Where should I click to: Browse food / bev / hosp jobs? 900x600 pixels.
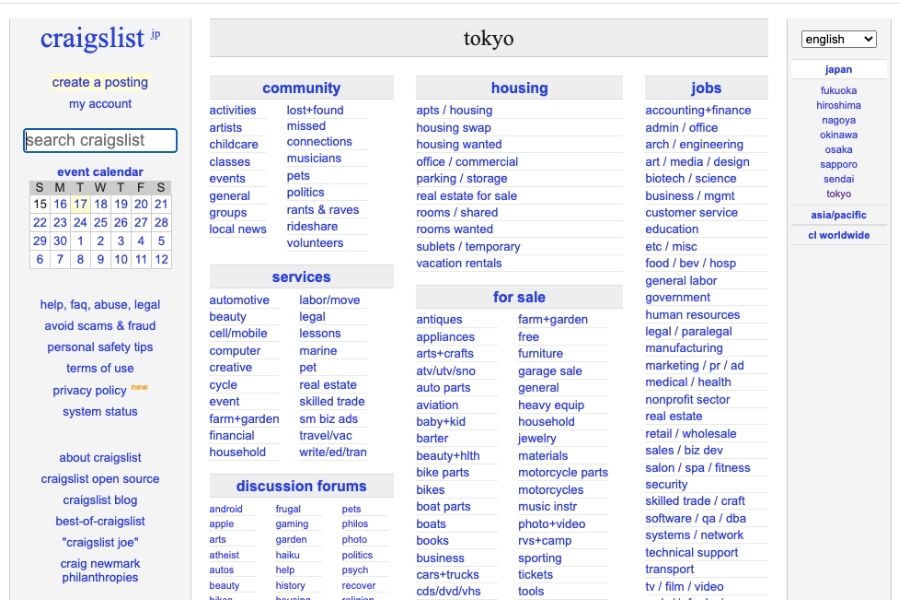coord(690,263)
